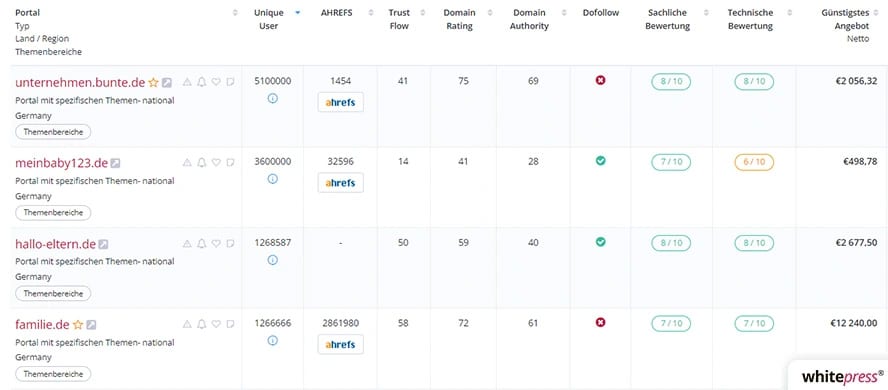Sort by Unique User column
Screen dimensions: 888x390
(x=268, y=19)
